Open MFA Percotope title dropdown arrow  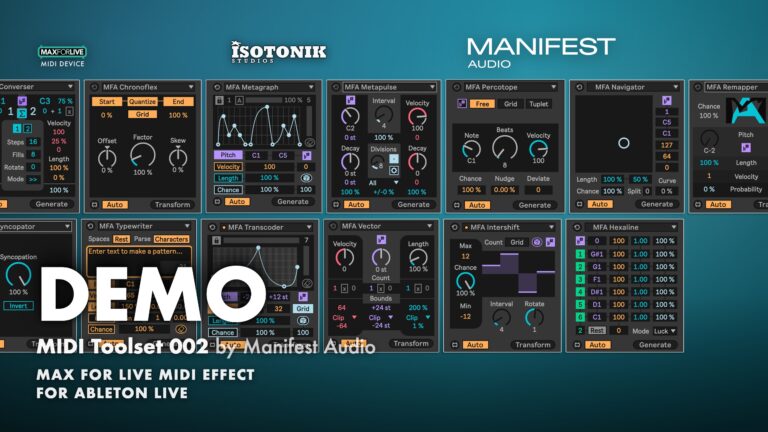(553, 87)
